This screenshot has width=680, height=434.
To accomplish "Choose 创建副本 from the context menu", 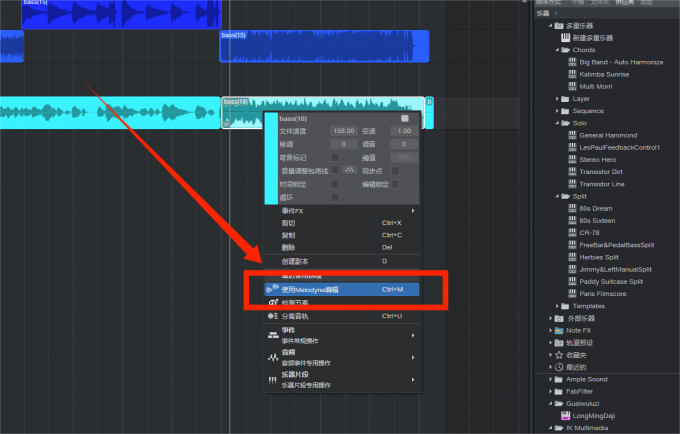I will coord(342,261).
